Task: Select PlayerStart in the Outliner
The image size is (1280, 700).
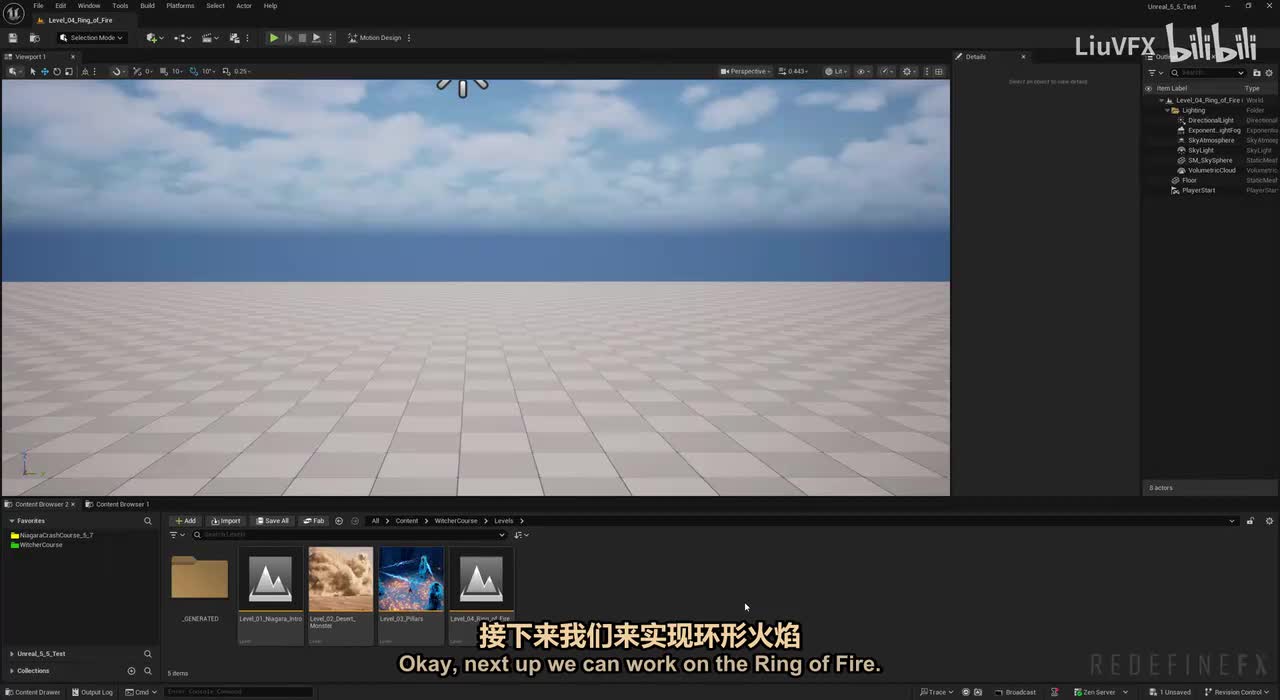Action: tap(1199, 190)
